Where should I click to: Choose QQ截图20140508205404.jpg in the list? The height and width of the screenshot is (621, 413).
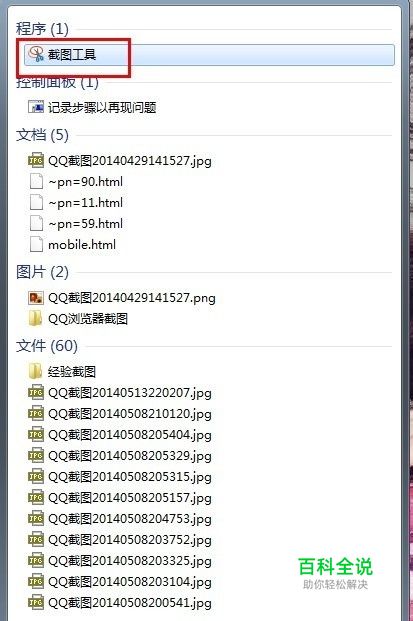click(x=129, y=434)
